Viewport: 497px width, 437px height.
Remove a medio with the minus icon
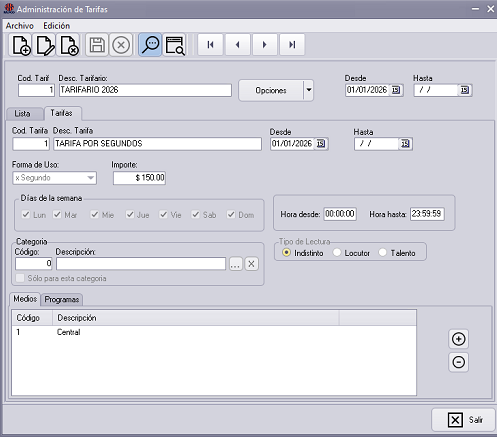pyautogui.click(x=459, y=362)
